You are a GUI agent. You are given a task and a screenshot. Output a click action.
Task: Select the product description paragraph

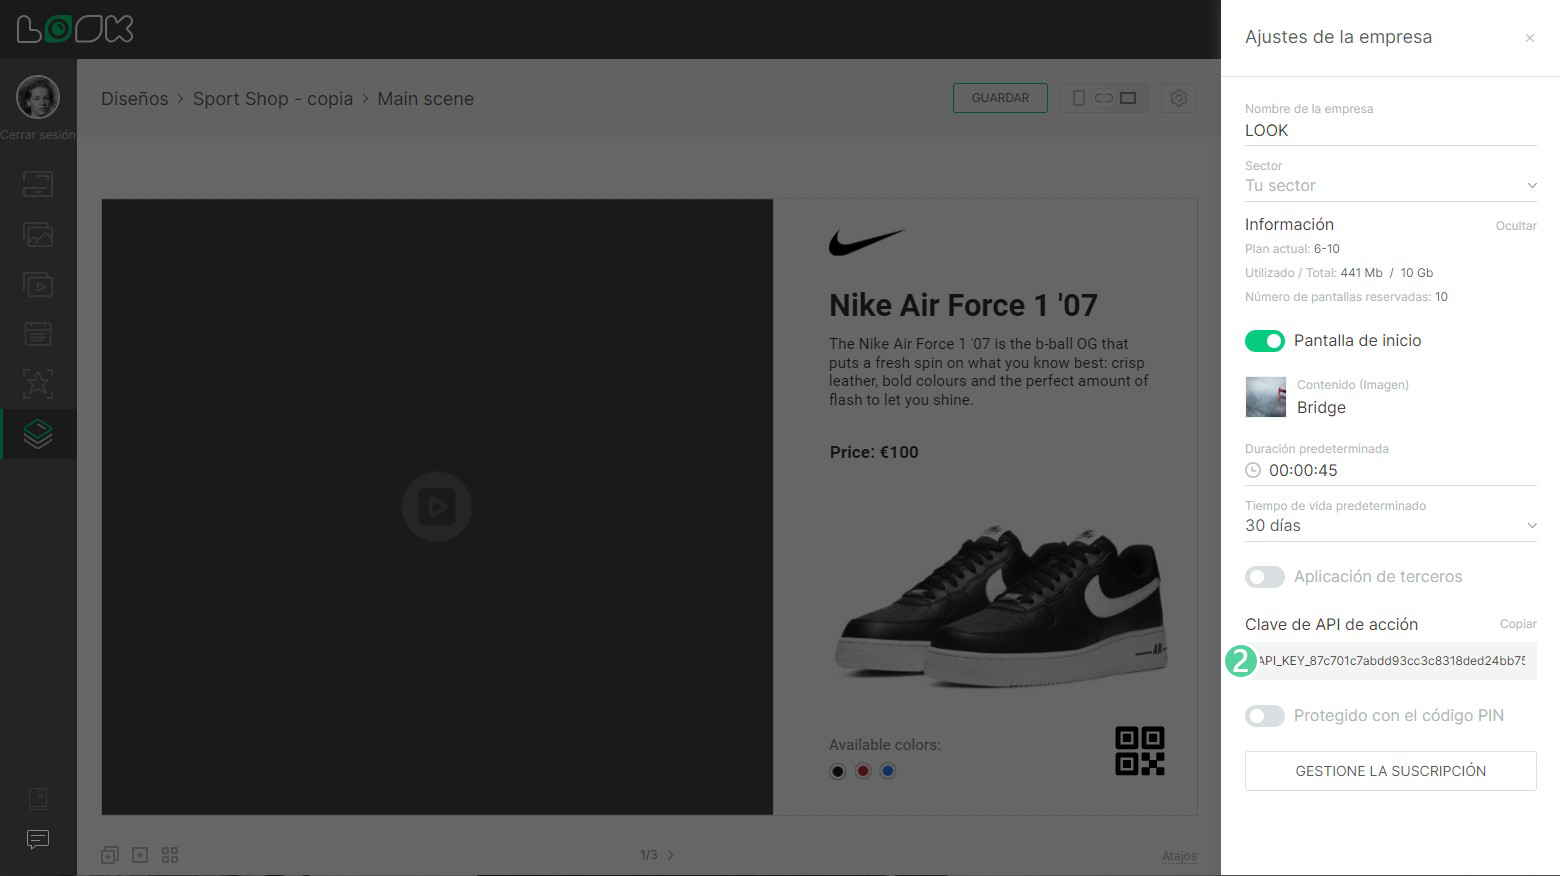coord(989,372)
